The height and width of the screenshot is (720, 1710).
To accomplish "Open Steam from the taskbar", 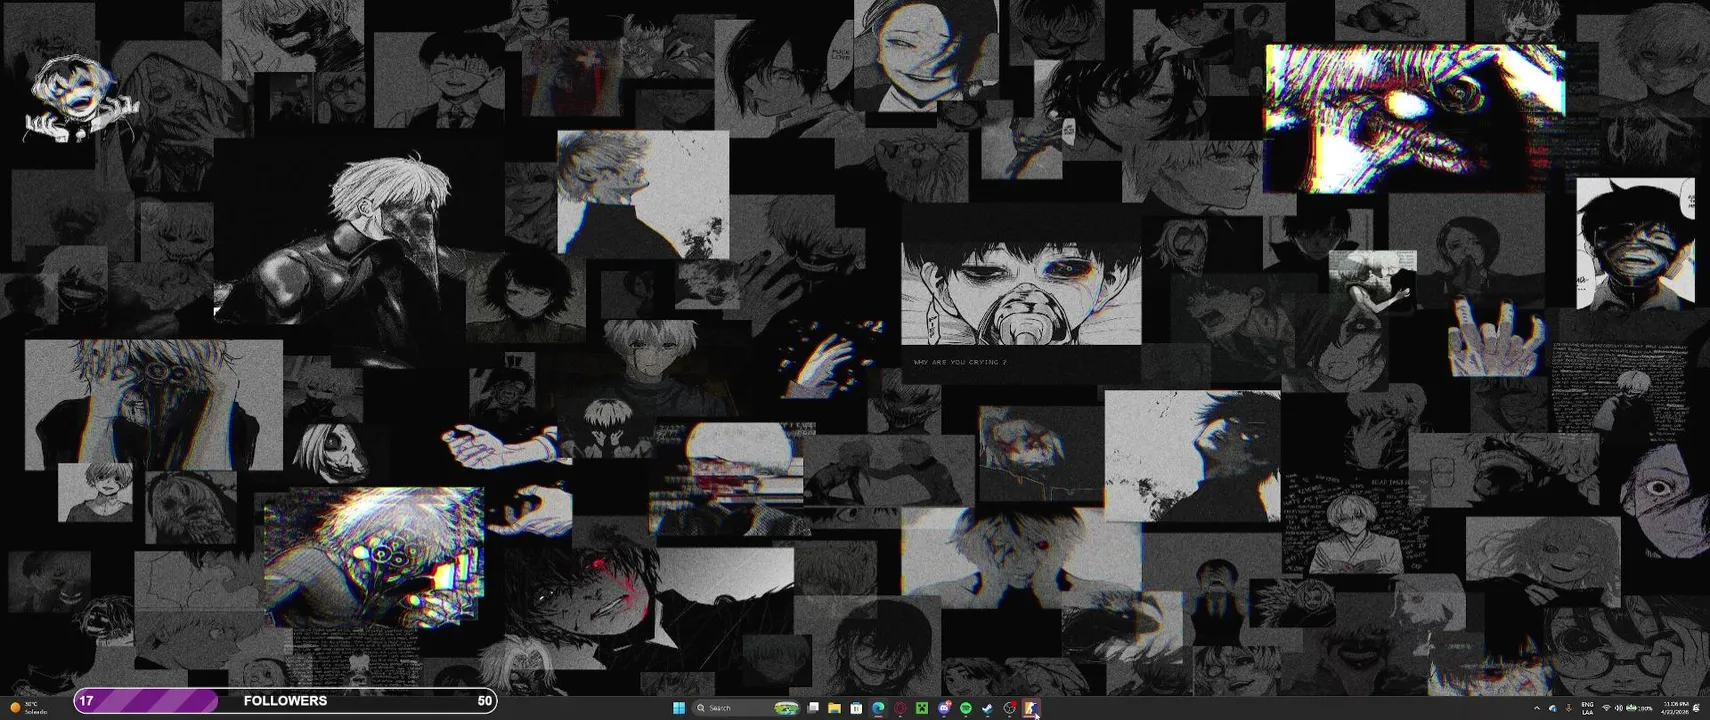I will 987,708.
